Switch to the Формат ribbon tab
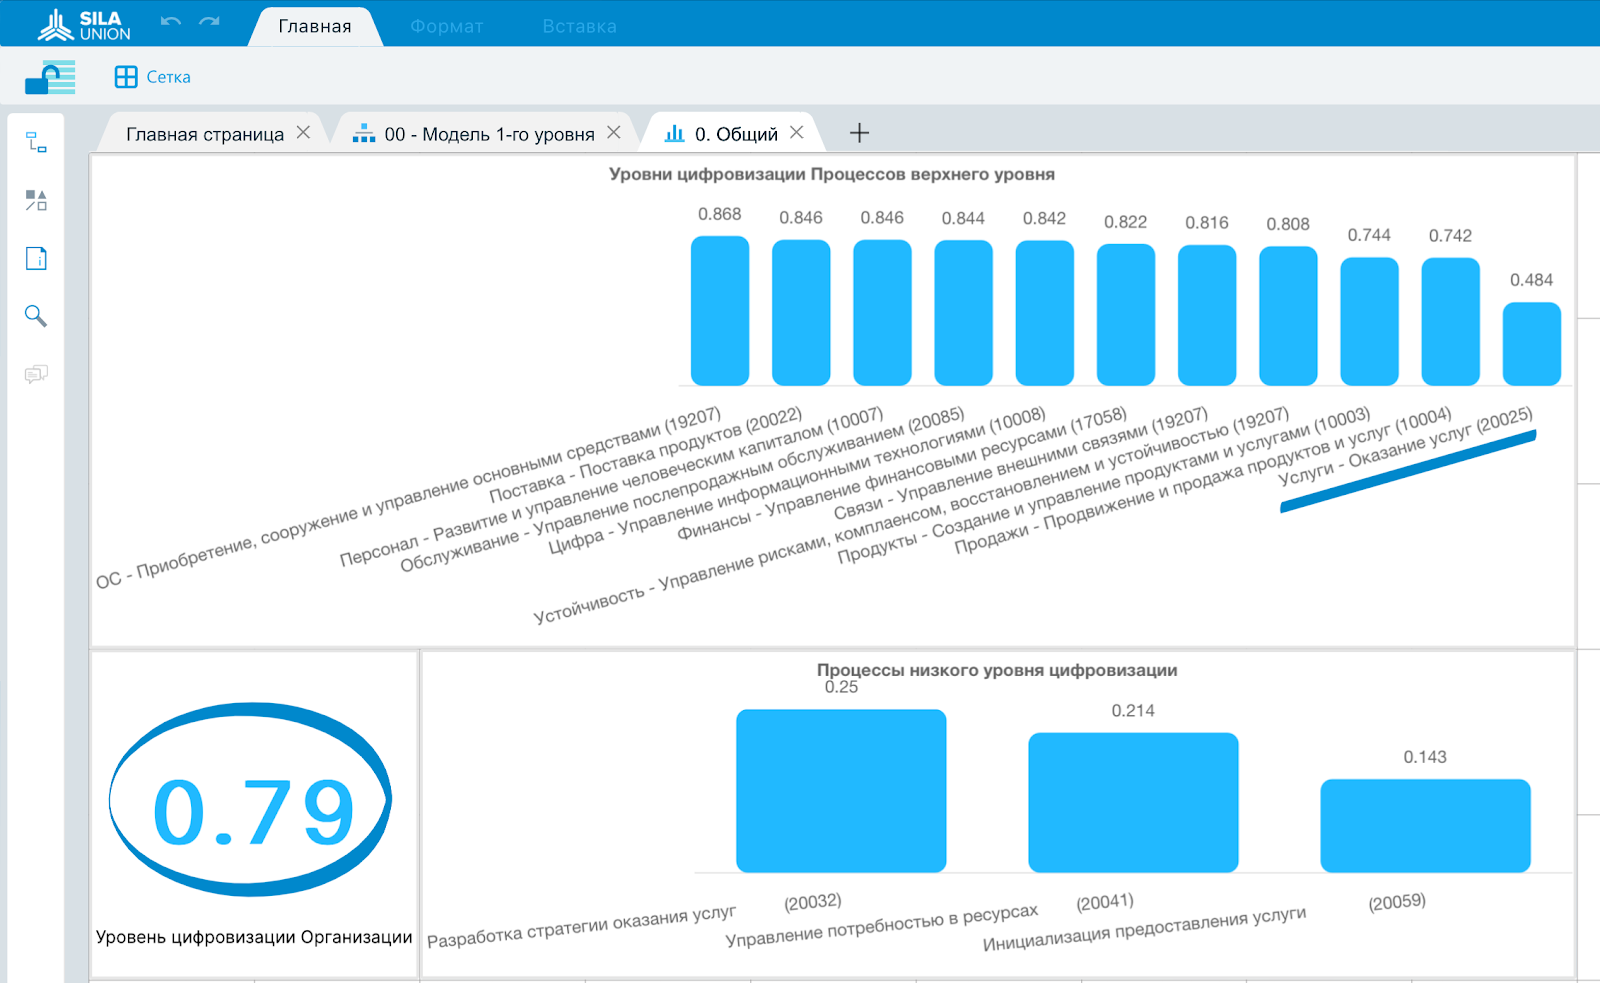Screen dimensions: 1600x983 pyautogui.click(x=446, y=26)
